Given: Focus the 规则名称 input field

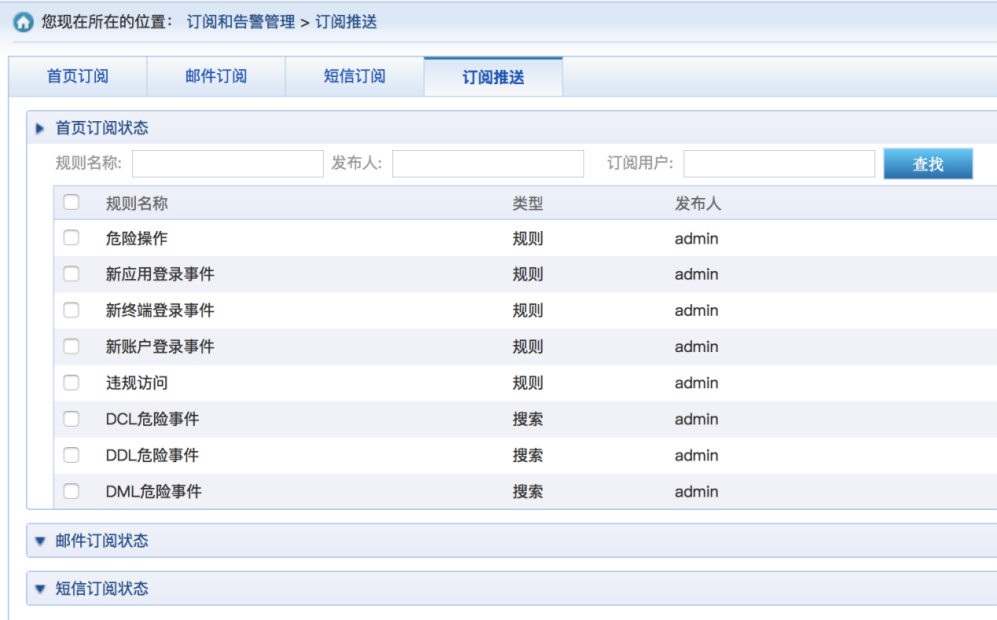Looking at the screenshot, I should click(x=228, y=163).
